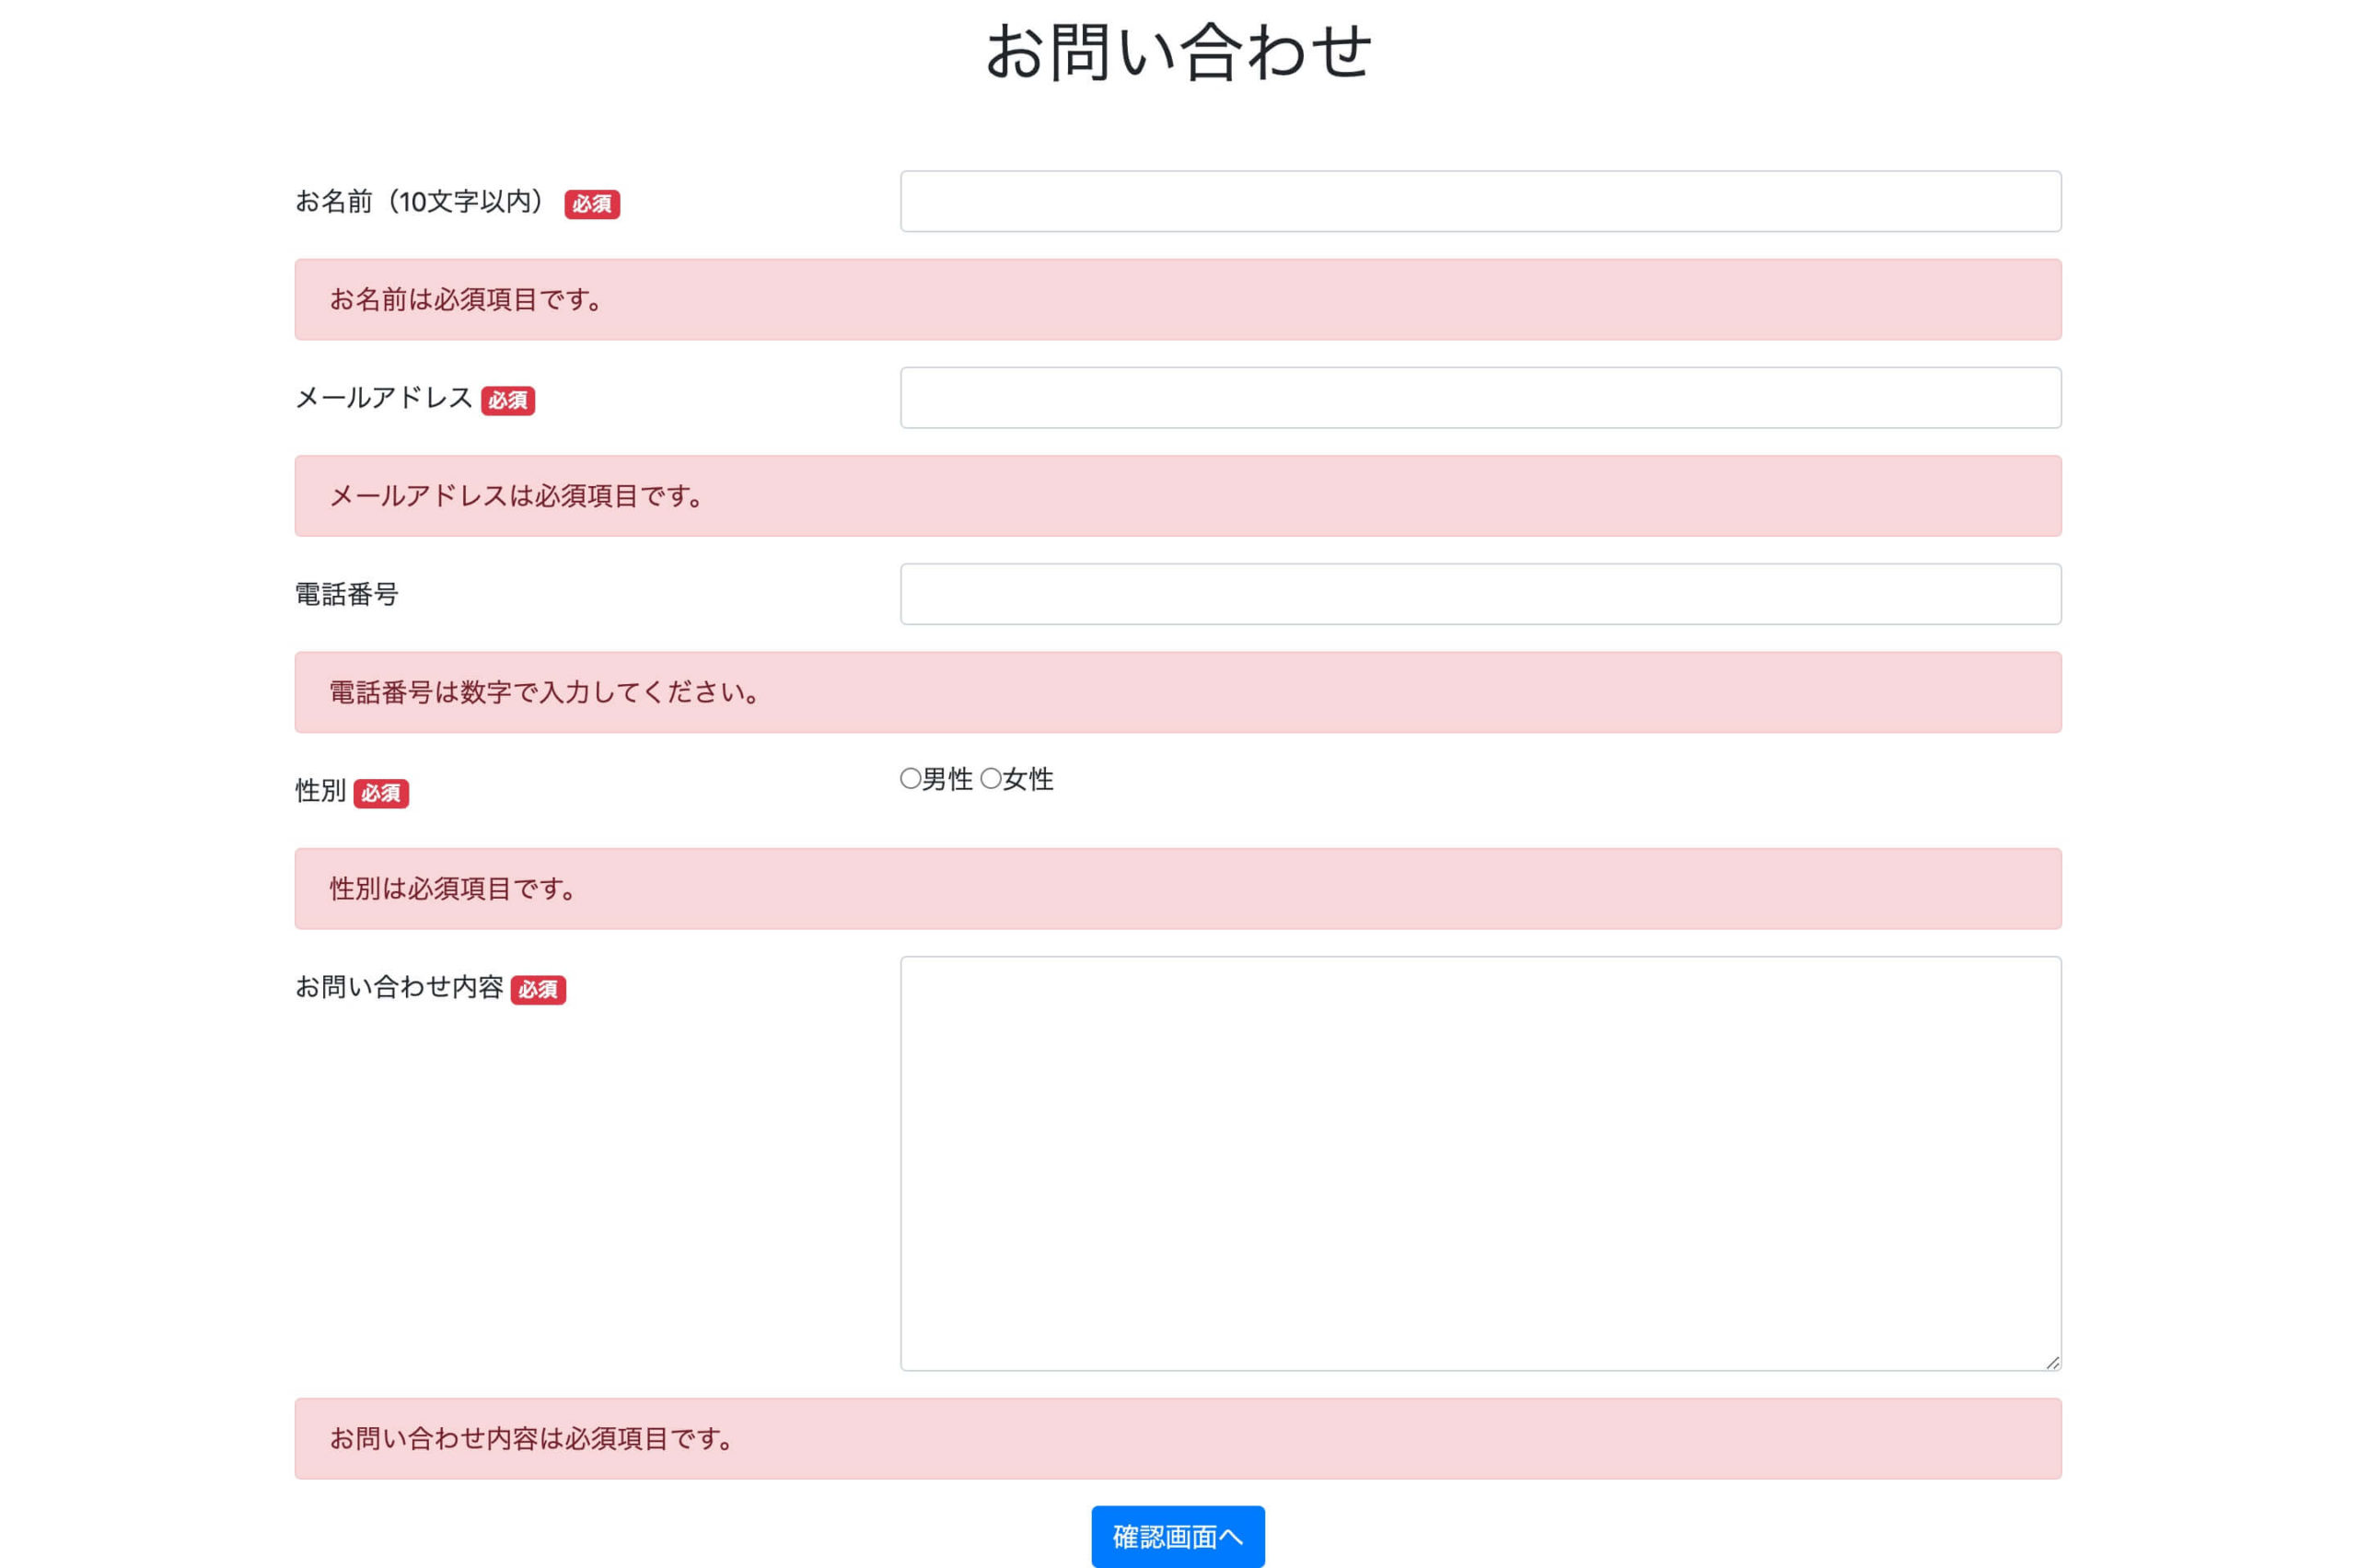Click the お名前（10文字以内）label
The height and width of the screenshot is (1568, 2357).
tap(420, 202)
